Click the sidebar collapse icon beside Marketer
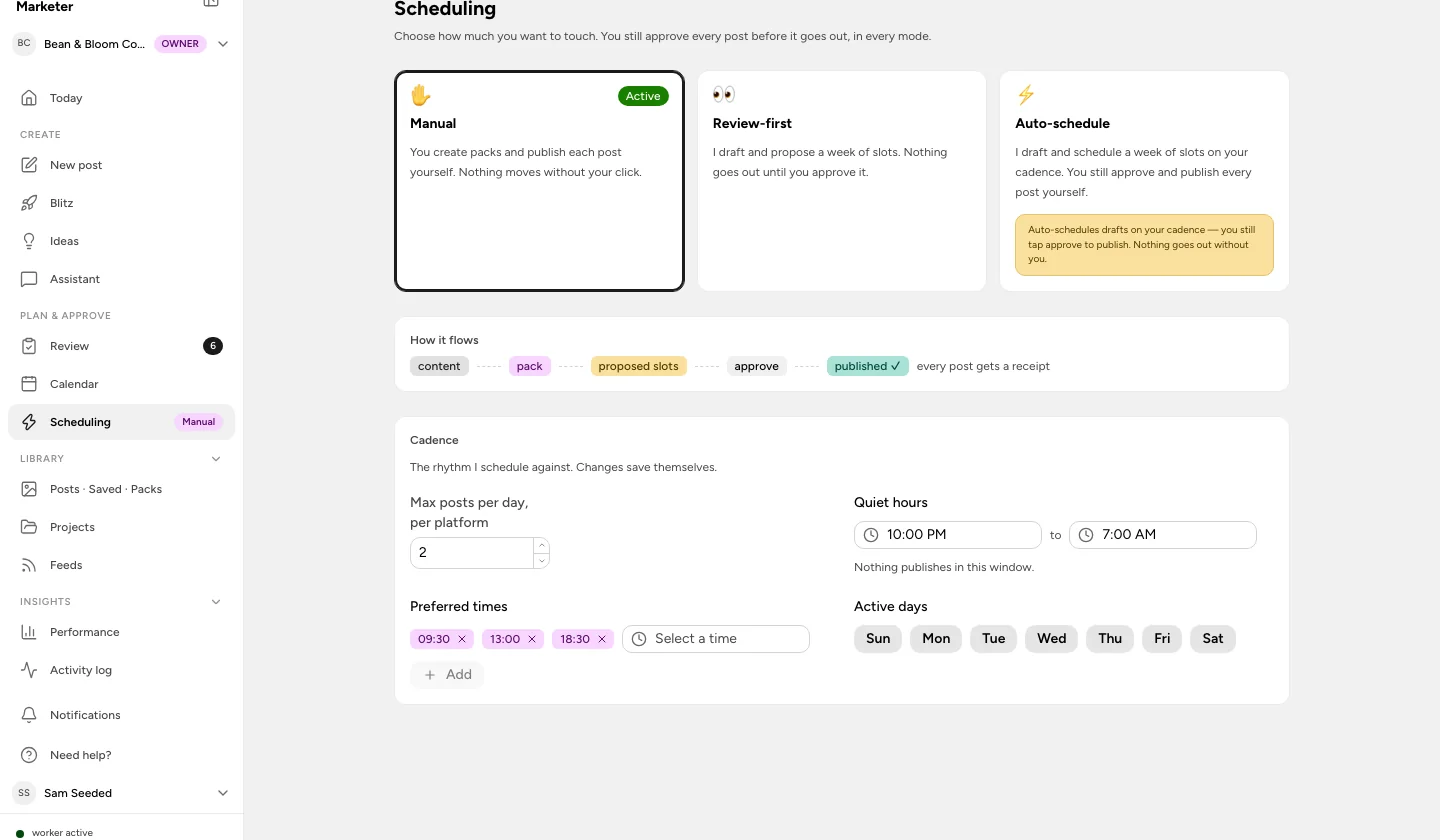 [211, 4]
